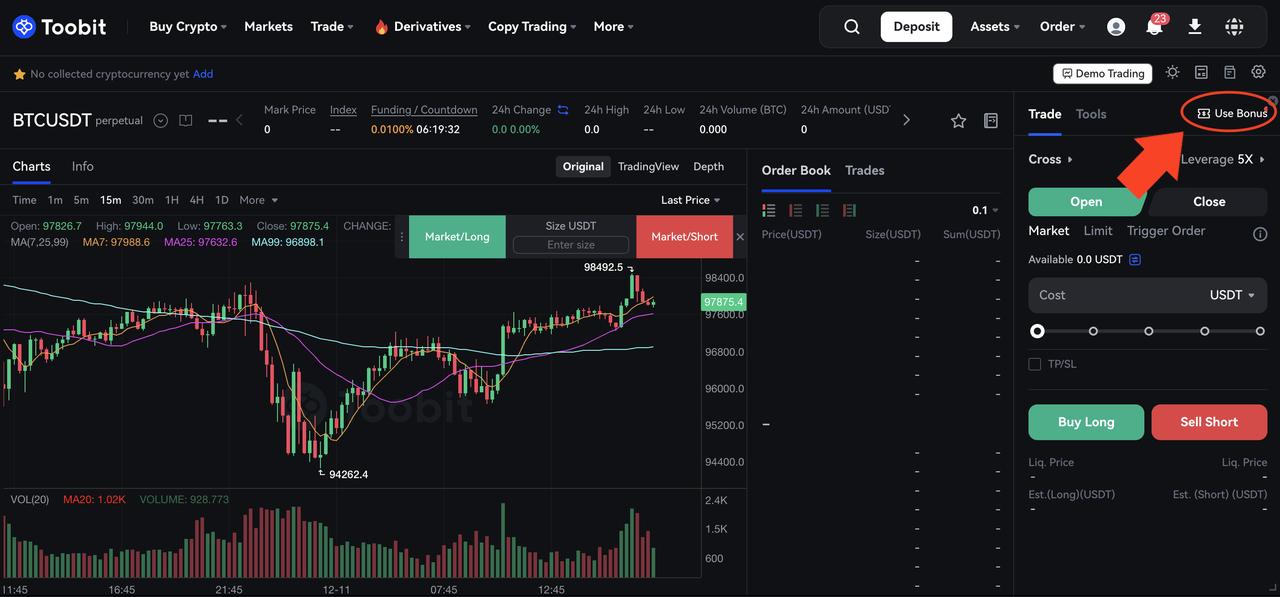Select the first order book view icon
The image size is (1280, 597).
coord(769,210)
